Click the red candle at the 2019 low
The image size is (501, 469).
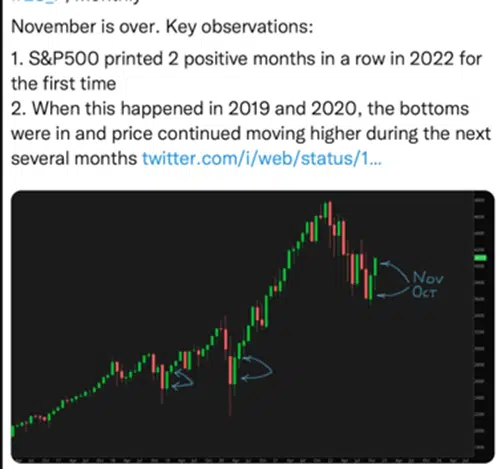[x=162, y=377]
